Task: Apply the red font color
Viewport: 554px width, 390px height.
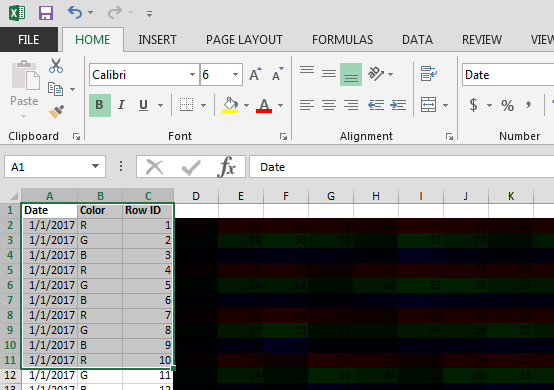Action: [264, 105]
